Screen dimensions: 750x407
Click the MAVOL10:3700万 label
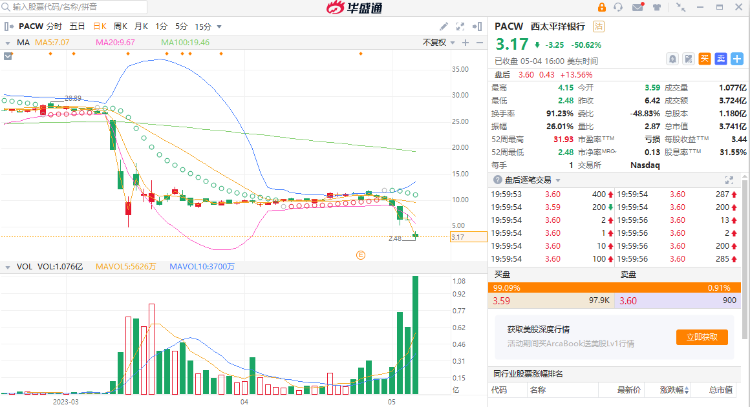(202, 267)
